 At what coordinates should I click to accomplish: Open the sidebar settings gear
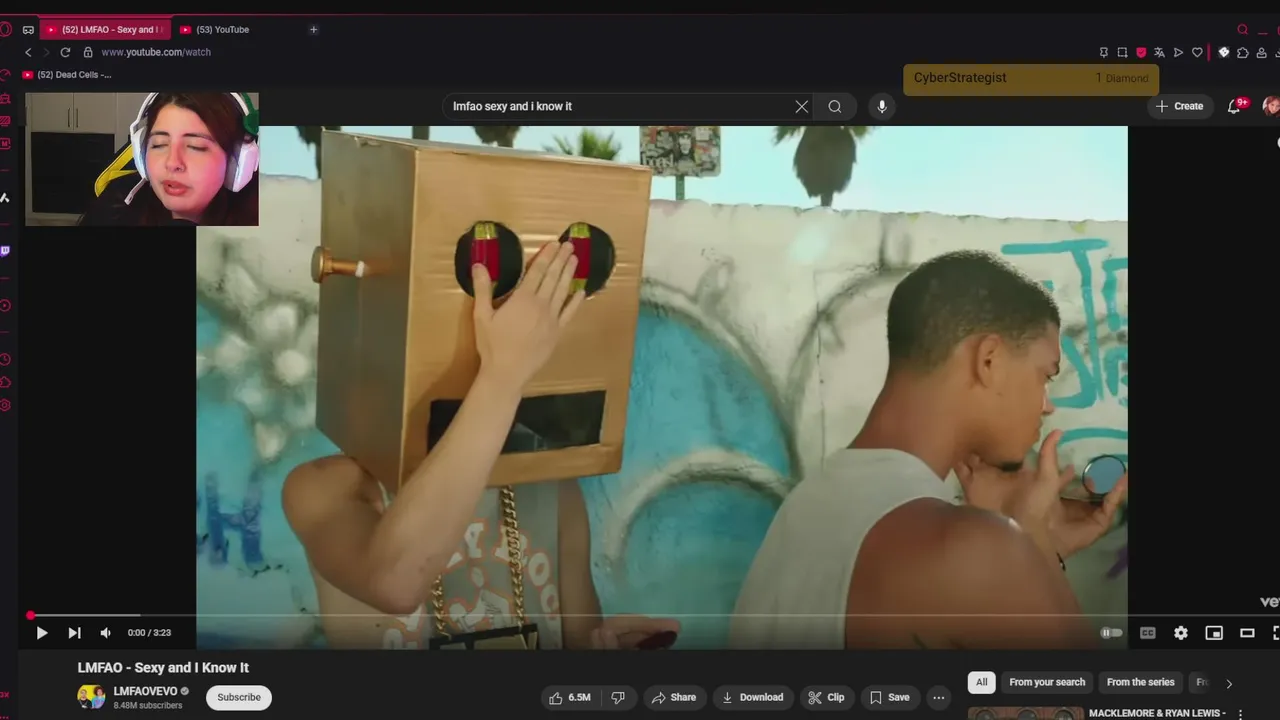(5, 405)
